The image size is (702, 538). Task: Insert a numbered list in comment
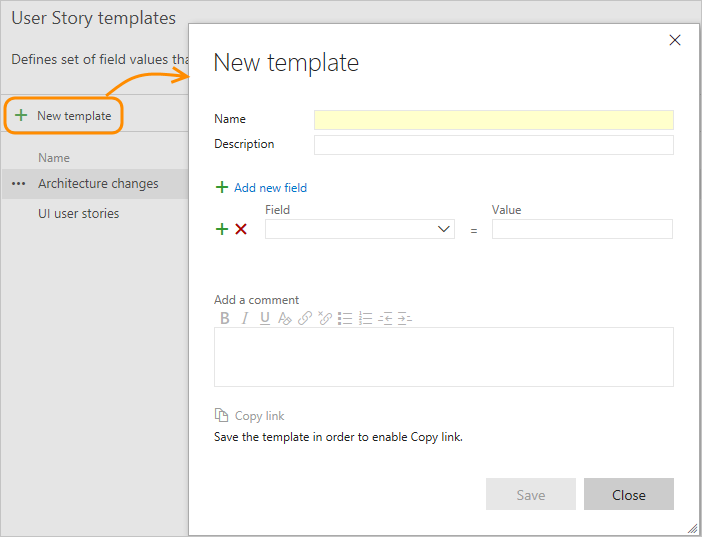click(365, 318)
